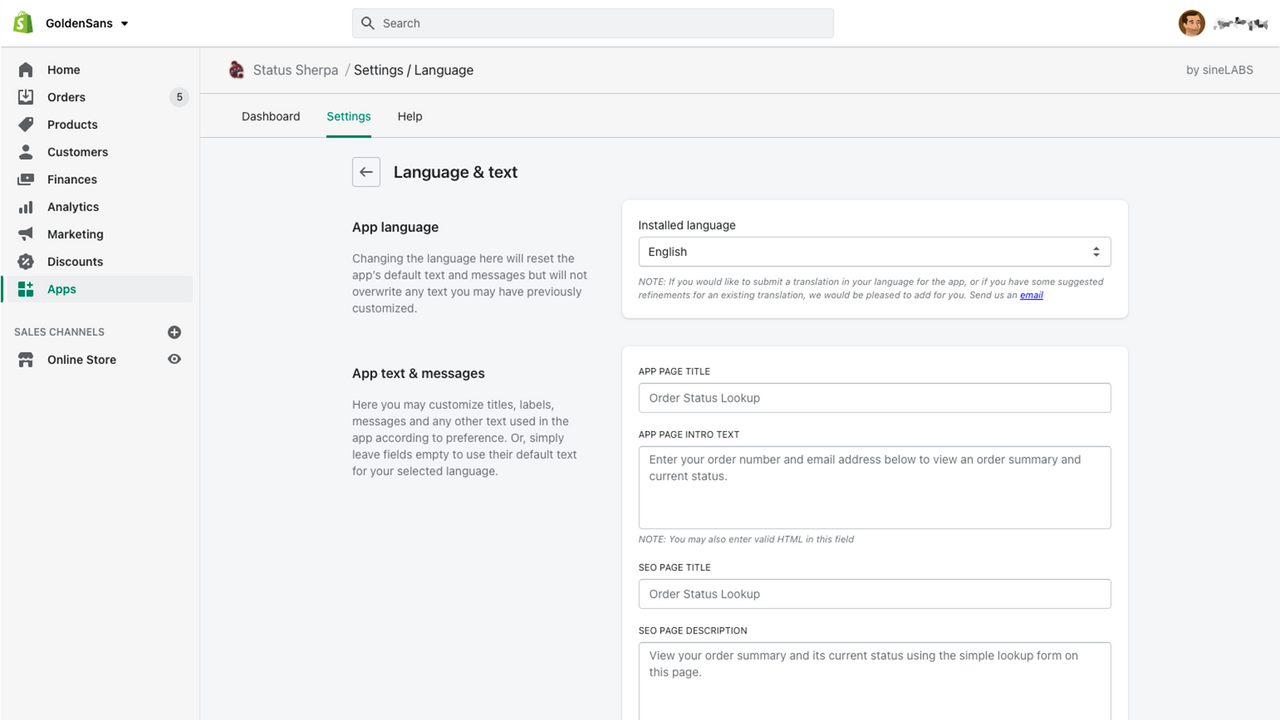Click the SEO Page Title field
Screen dimensions: 1280x720
point(874,594)
